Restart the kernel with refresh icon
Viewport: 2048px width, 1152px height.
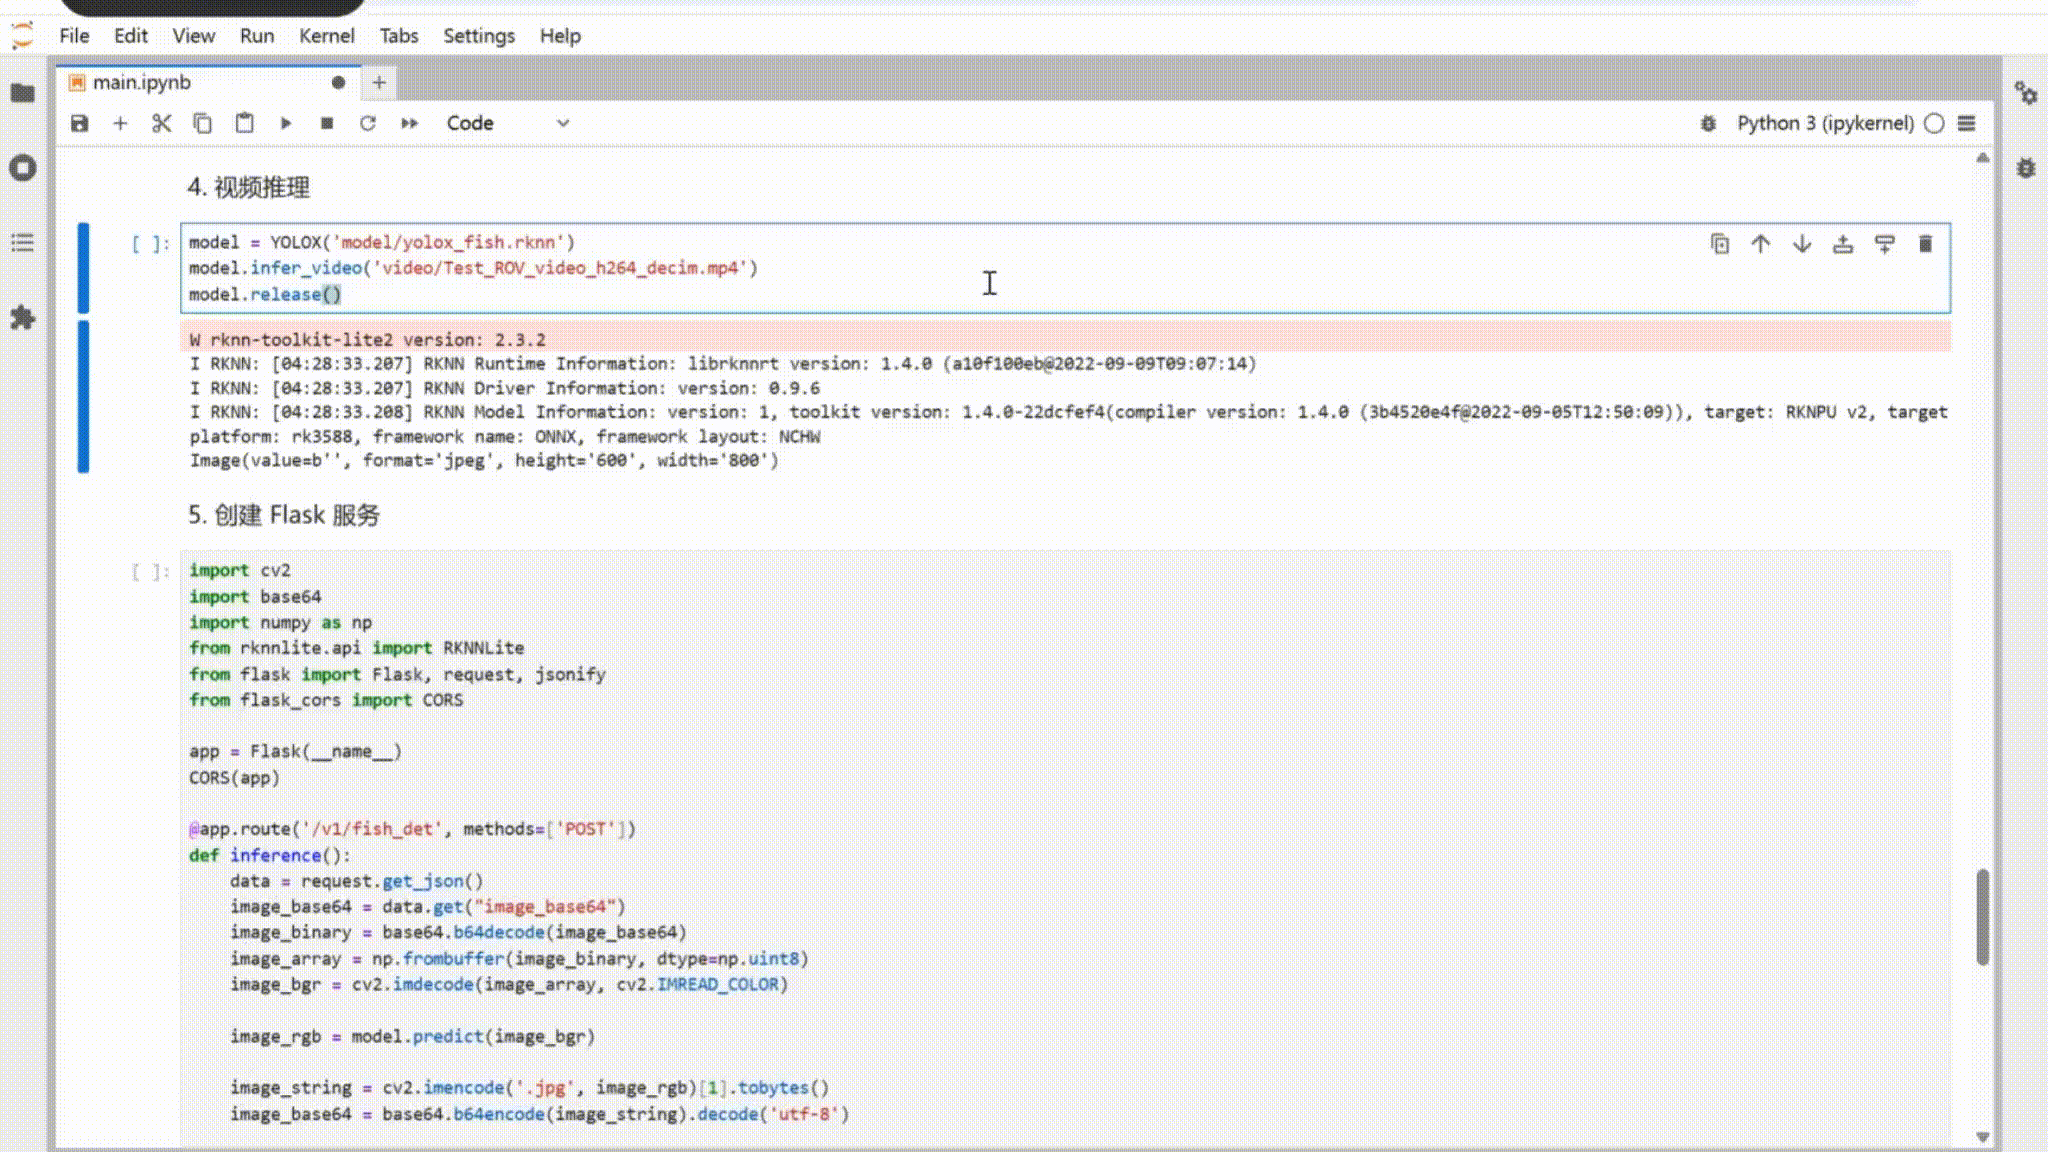368,123
